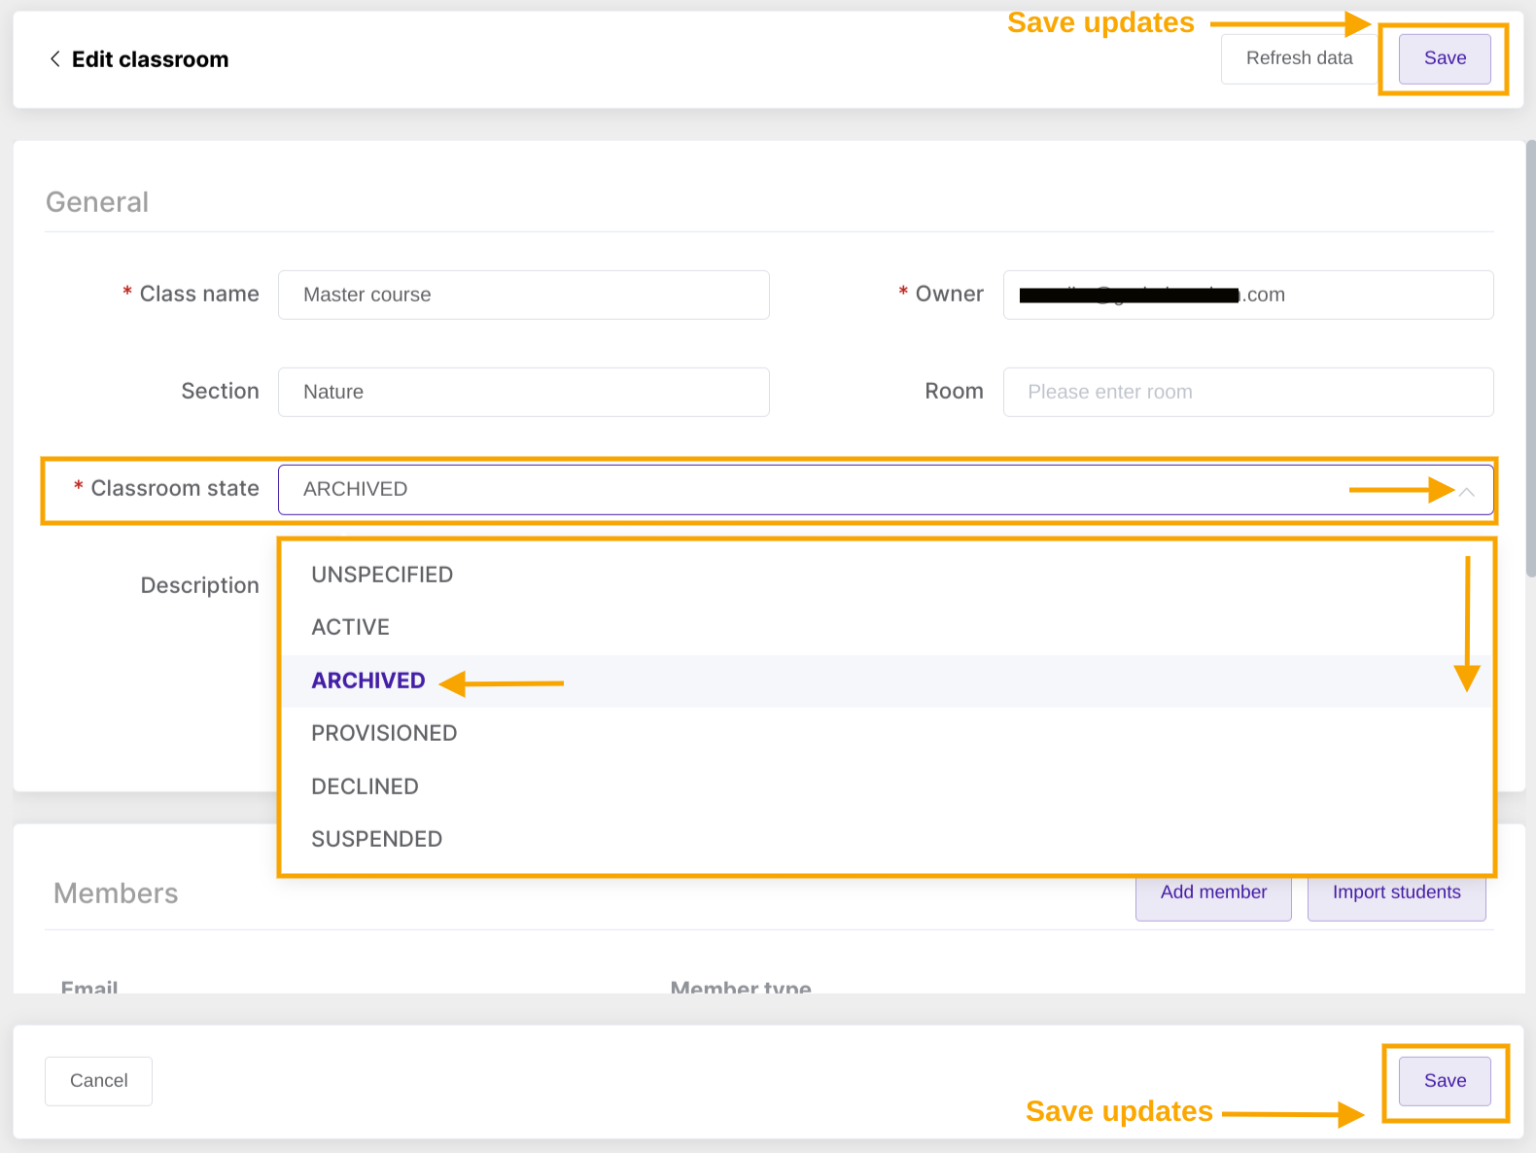This screenshot has height=1153, width=1536.
Task: Collapse the Classroom state dropdown chevron
Action: pyautogui.click(x=1466, y=491)
